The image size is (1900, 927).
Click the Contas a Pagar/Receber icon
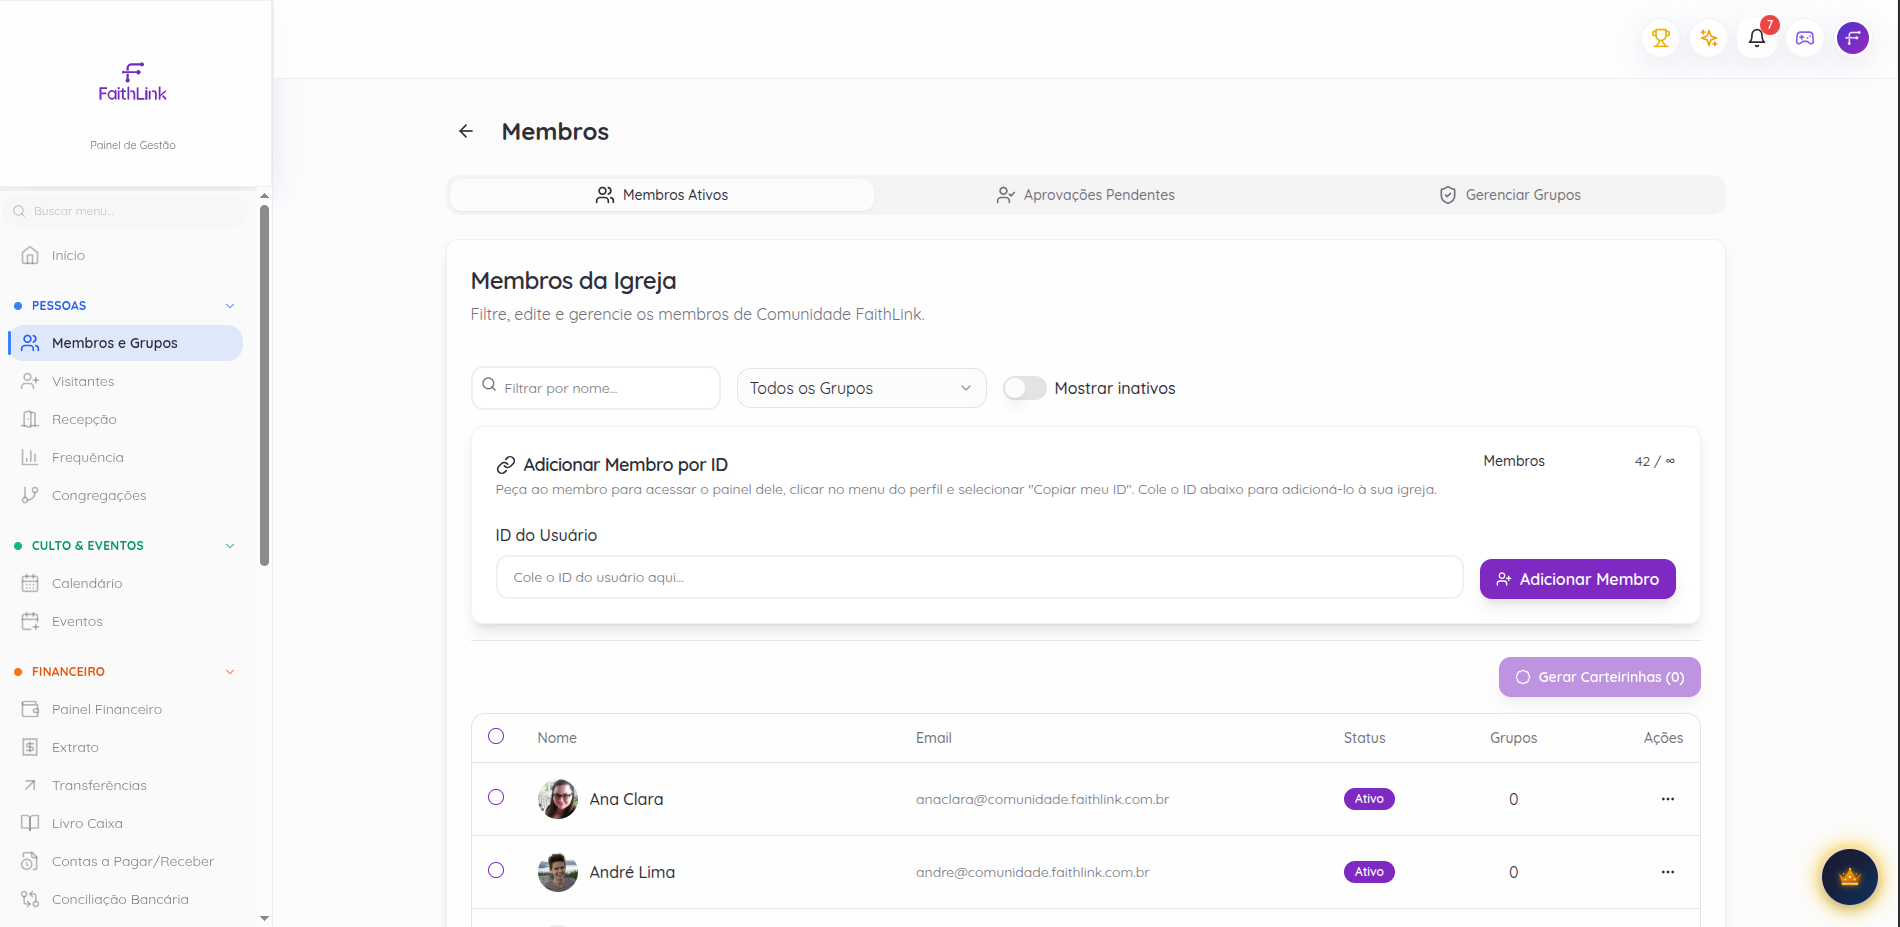30,861
